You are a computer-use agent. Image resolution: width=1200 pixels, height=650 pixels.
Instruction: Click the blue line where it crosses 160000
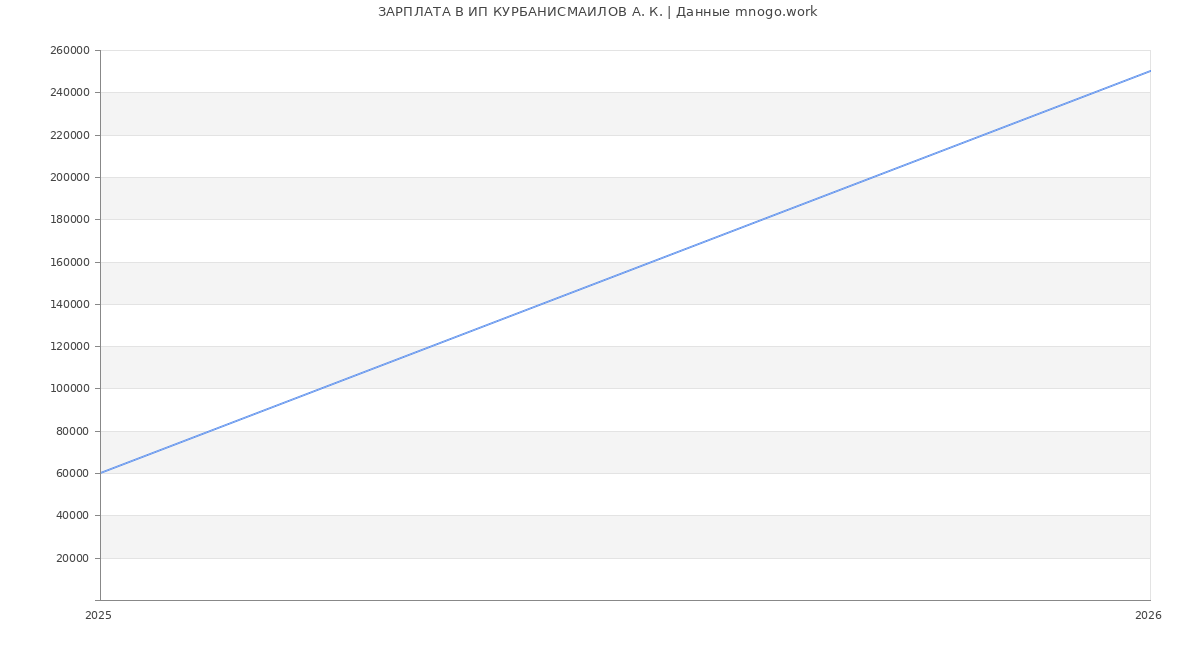[652, 262]
